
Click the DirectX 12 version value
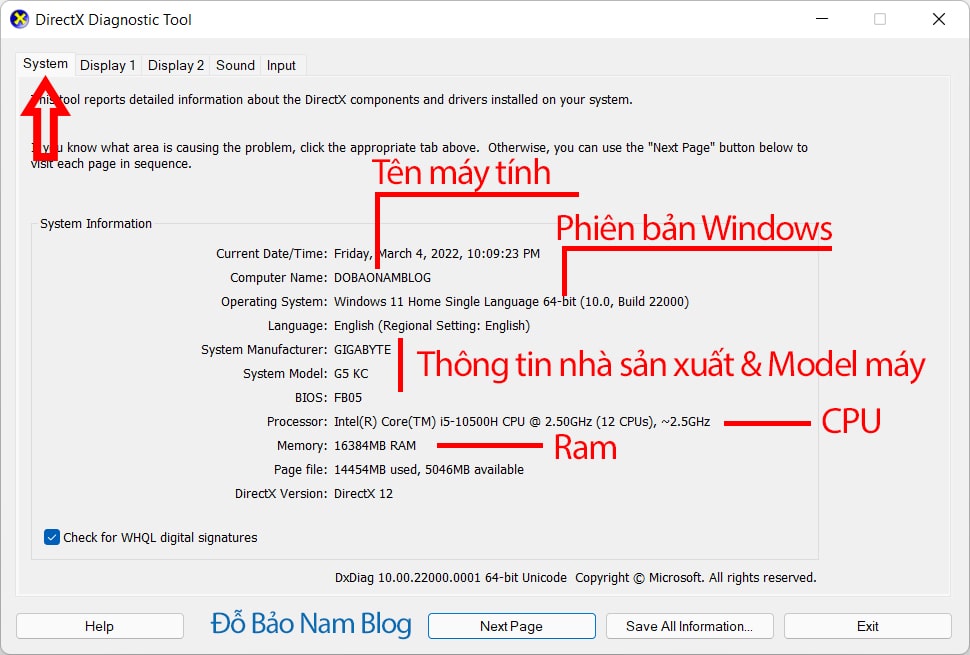click(x=363, y=494)
